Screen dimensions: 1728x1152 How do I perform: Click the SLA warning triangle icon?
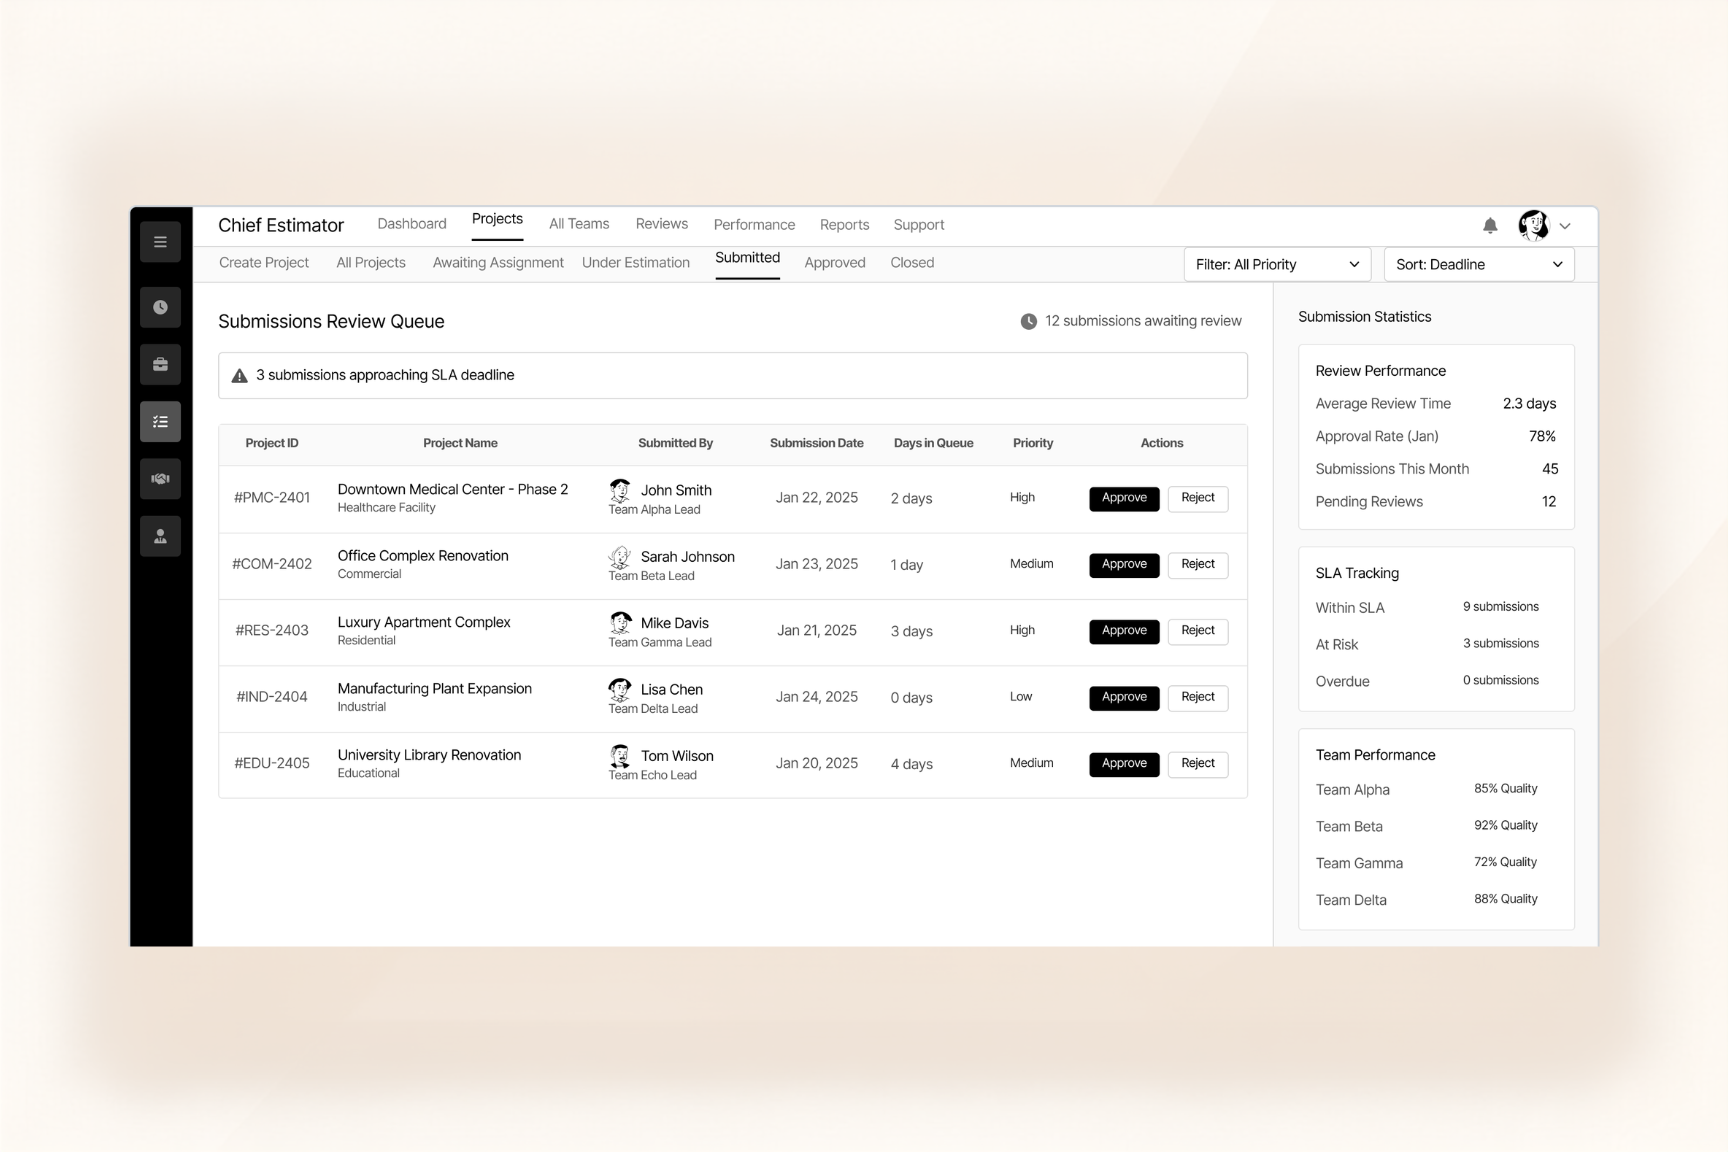[239, 376]
